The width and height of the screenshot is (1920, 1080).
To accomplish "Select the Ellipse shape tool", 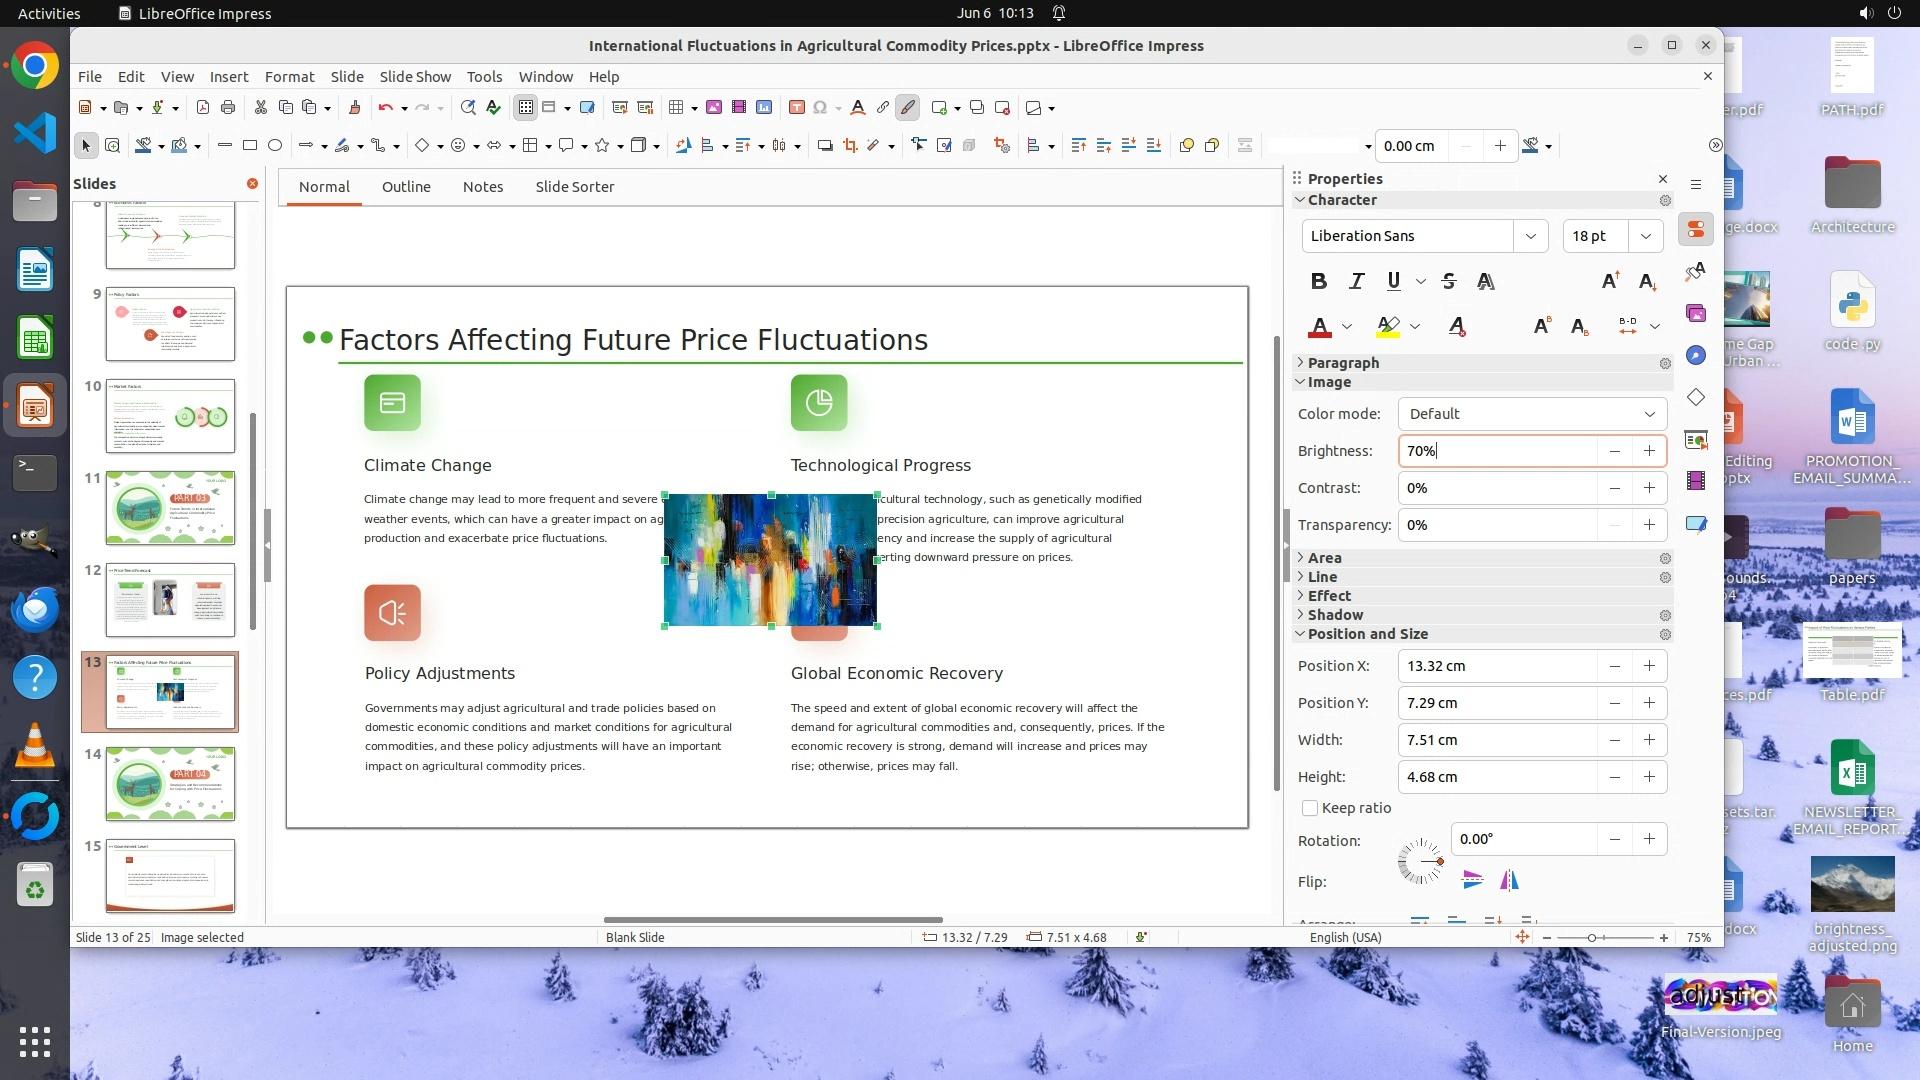I will (275, 146).
